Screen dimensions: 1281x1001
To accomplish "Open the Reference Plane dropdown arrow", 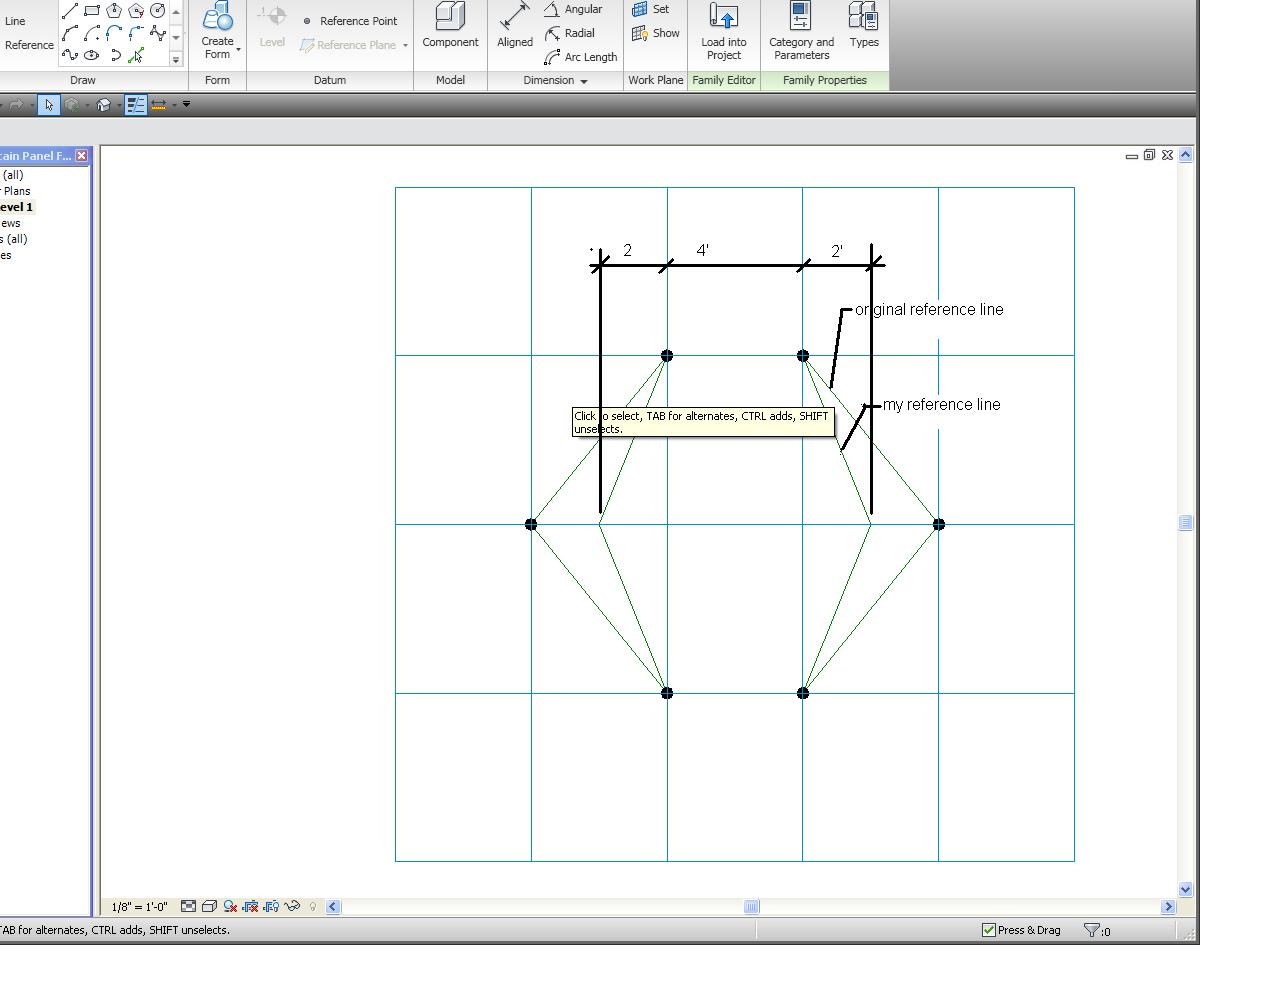I will [405, 45].
